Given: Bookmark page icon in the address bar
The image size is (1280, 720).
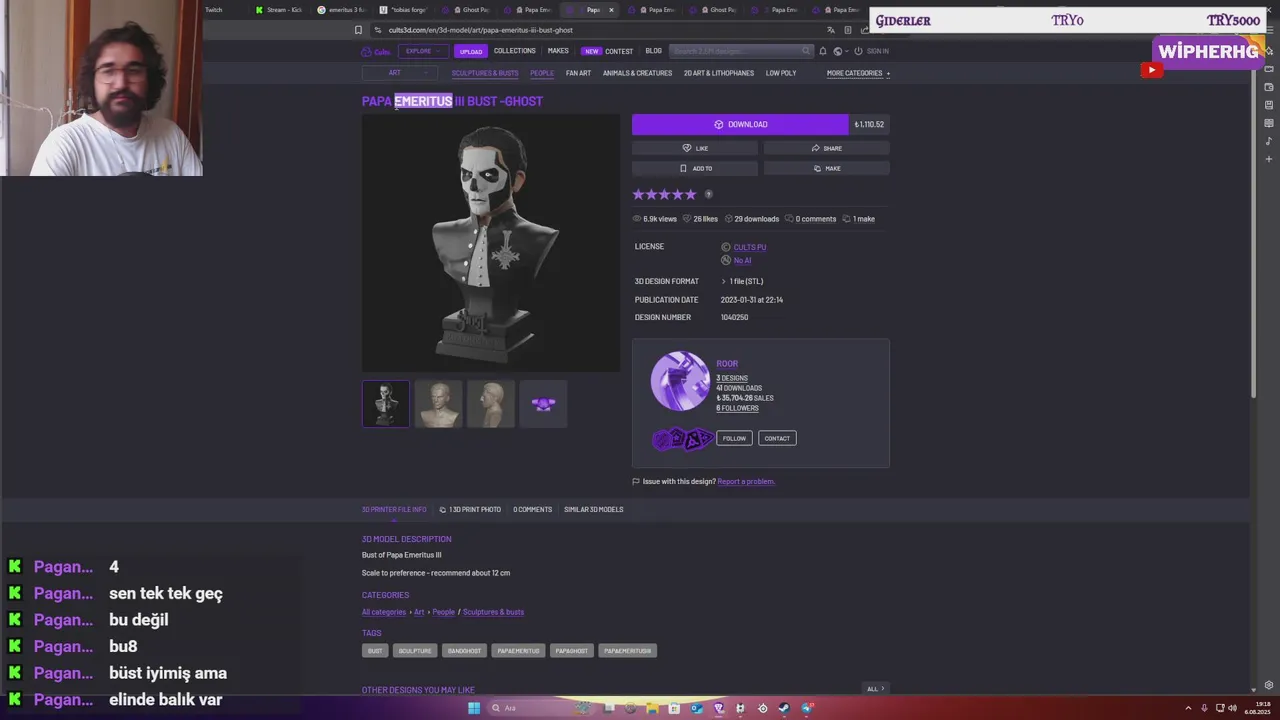Looking at the screenshot, I should pyautogui.click(x=358, y=30).
